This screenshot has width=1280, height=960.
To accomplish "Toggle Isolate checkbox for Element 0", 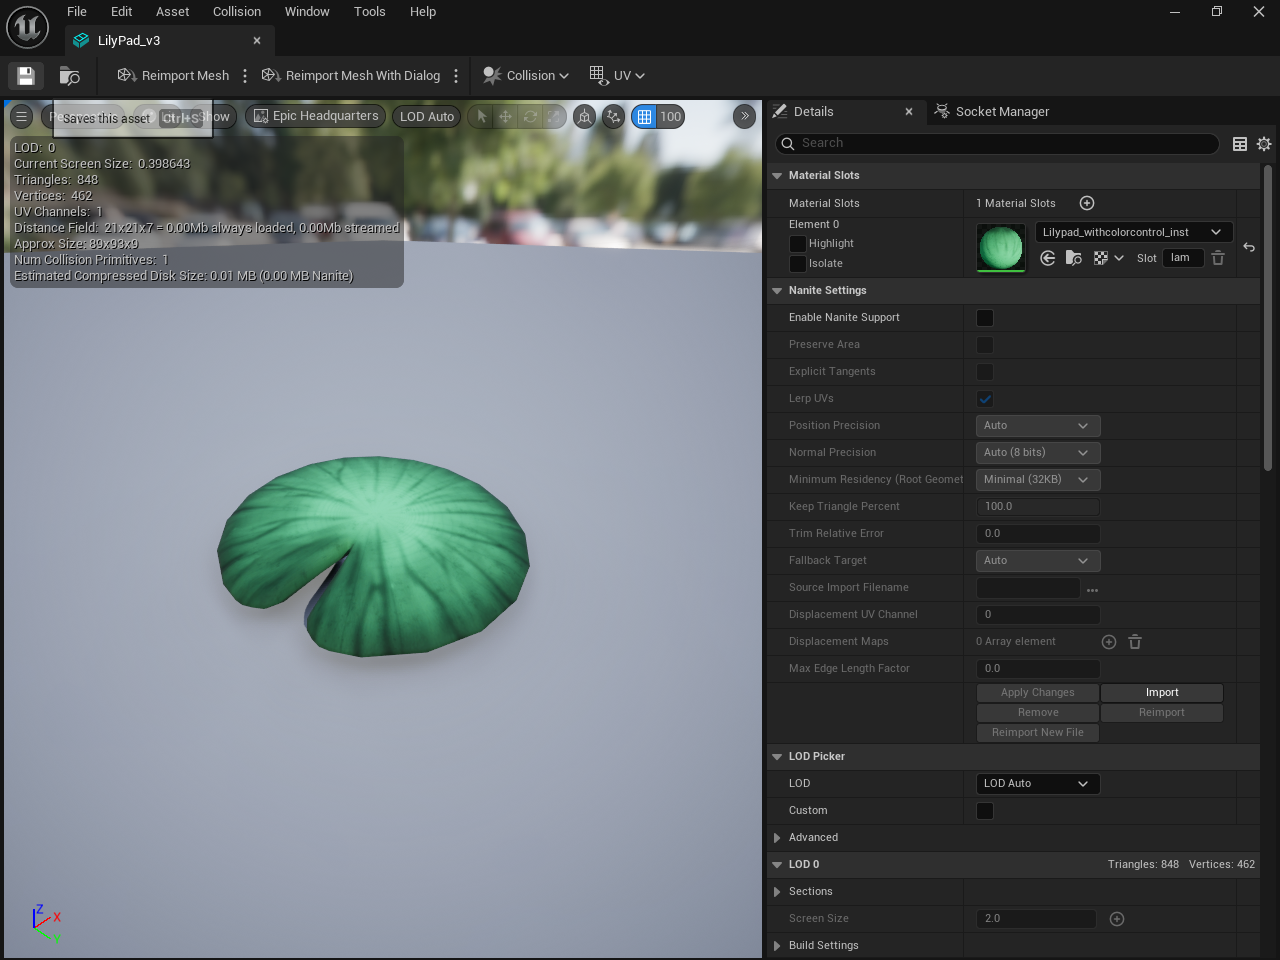I will (797, 264).
